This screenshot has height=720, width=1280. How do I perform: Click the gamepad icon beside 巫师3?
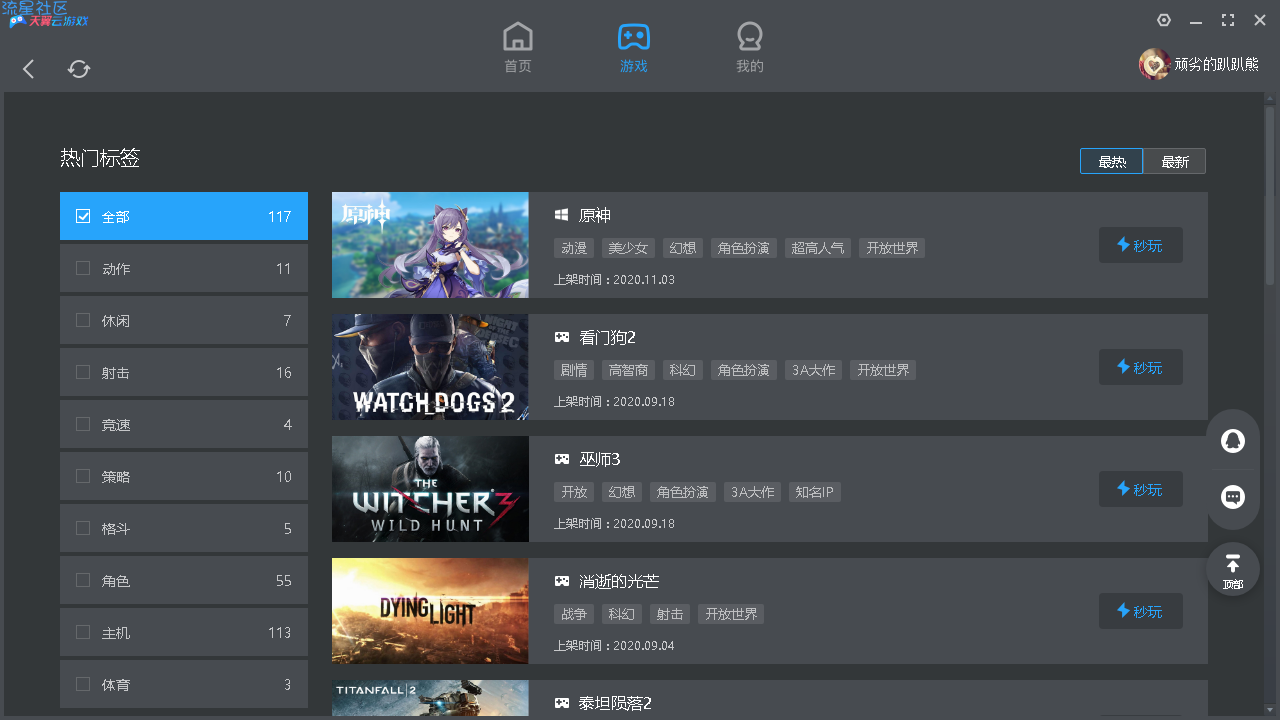click(562, 459)
